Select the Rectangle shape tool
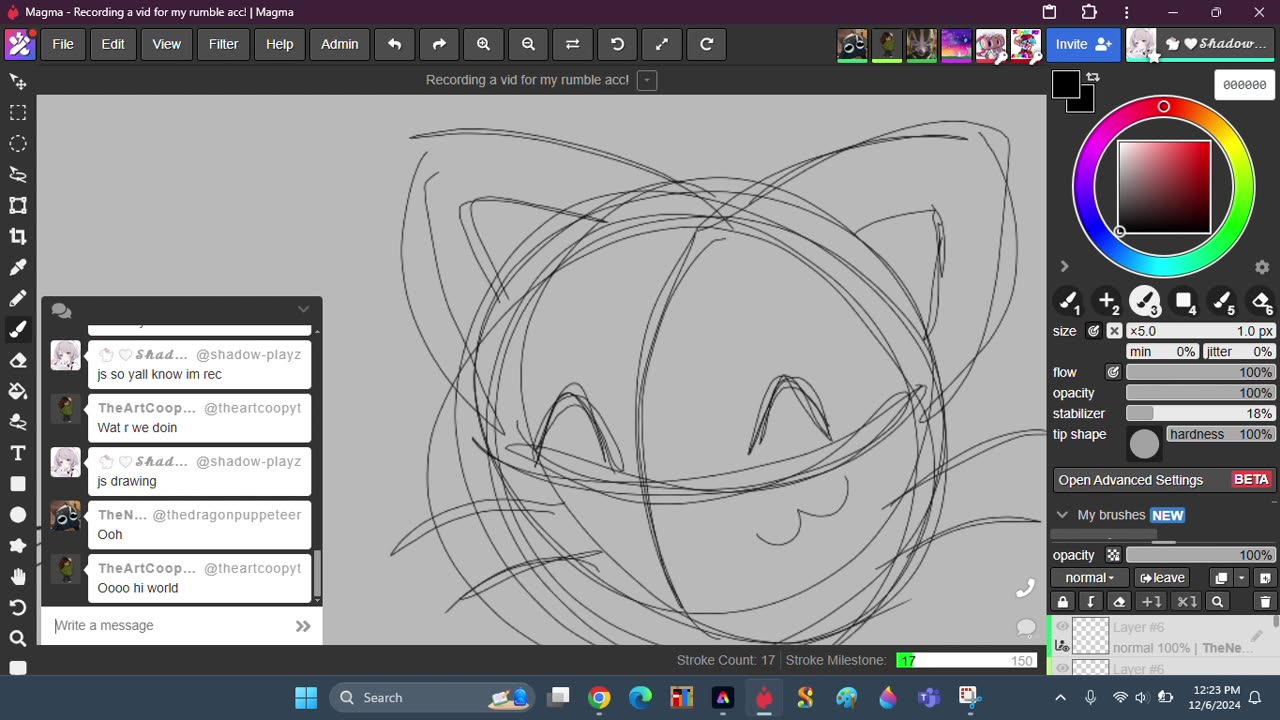Viewport: 1280px width, 720px height. coord(18,484)
